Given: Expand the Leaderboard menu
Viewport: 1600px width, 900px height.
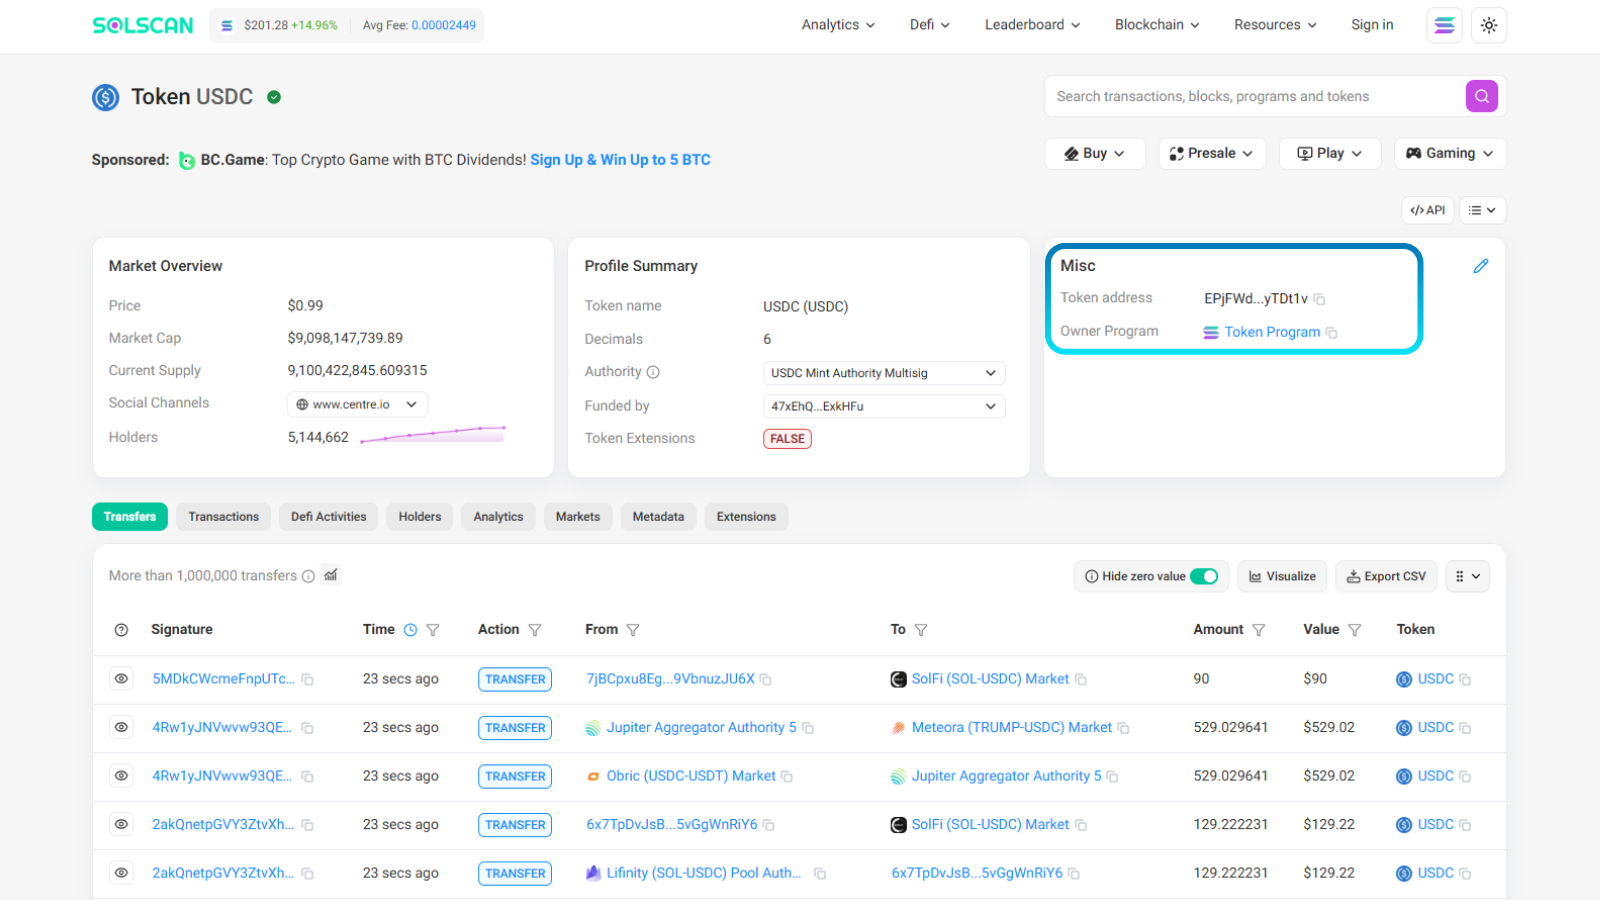Looking at the screenshot, I should point(1032,25).
